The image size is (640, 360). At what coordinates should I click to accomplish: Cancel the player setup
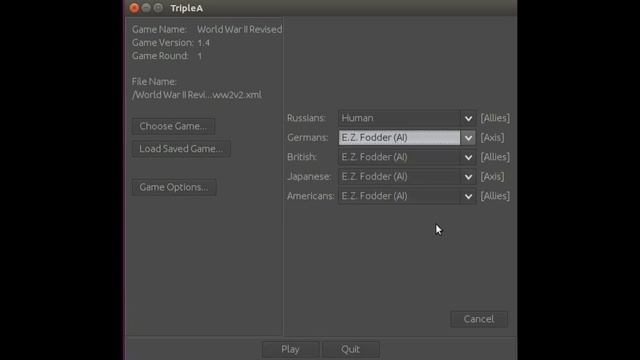[479, 319]
